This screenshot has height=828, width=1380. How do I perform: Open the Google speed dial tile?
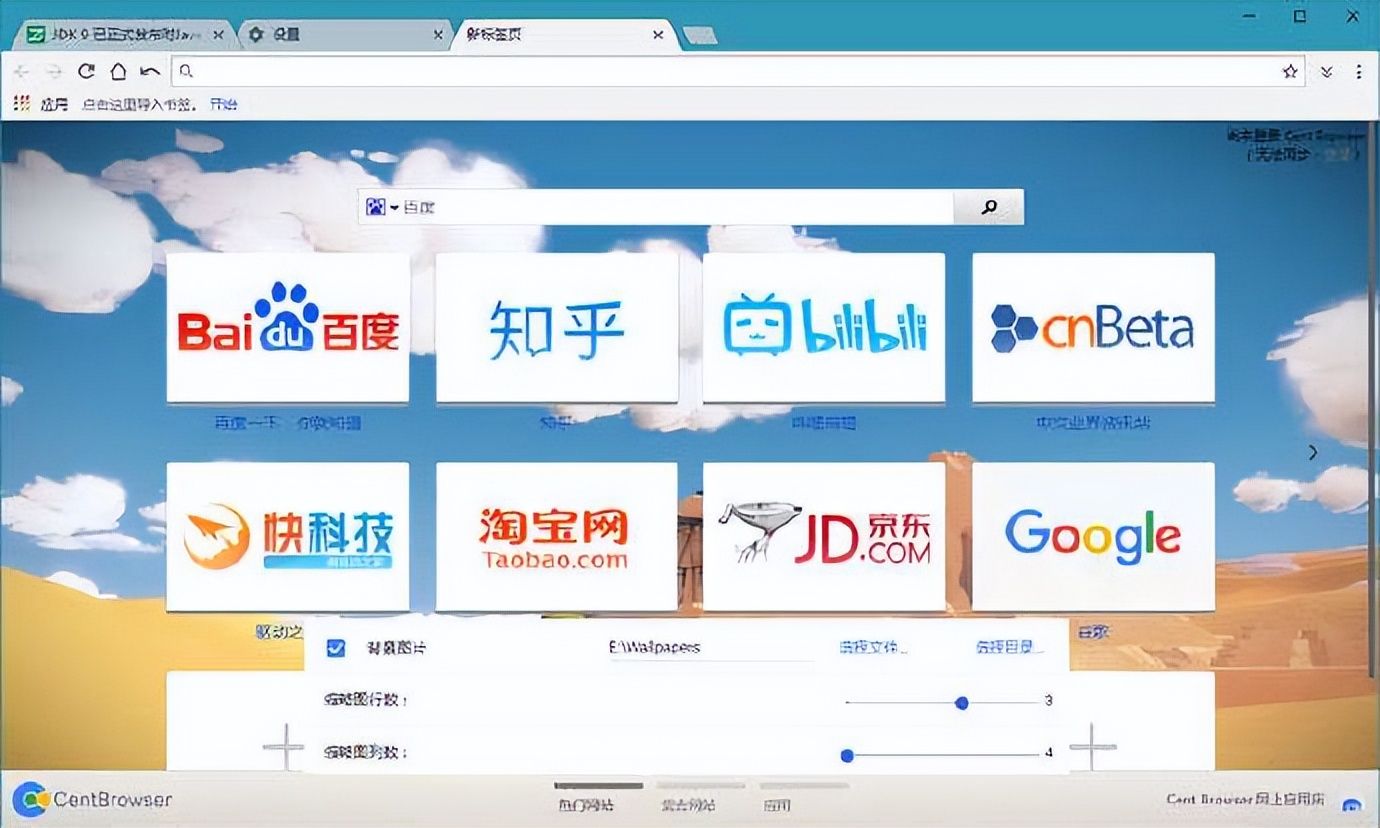(1093, 537)
